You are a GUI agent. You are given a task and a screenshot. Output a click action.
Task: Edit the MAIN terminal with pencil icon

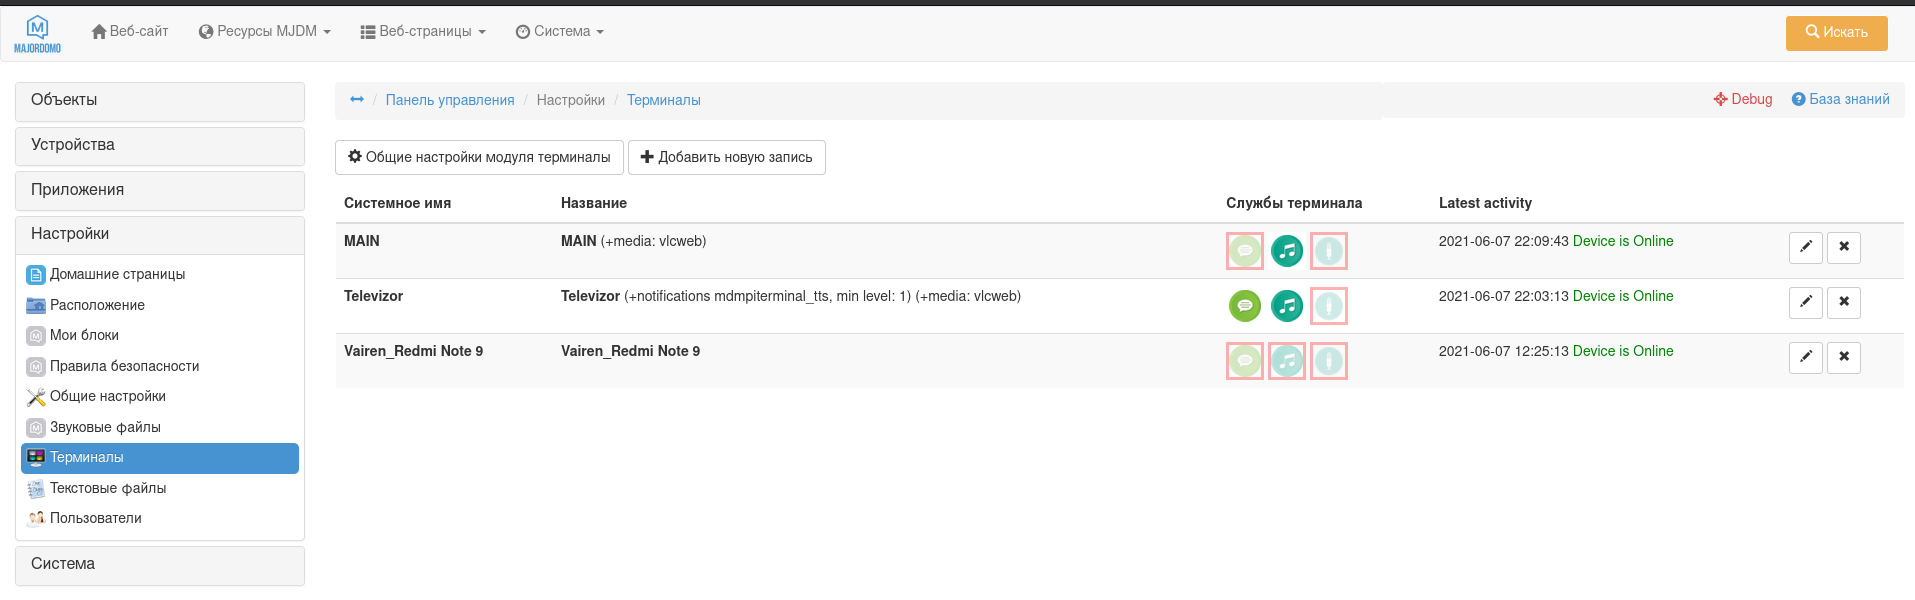(x=1805, y=247)
